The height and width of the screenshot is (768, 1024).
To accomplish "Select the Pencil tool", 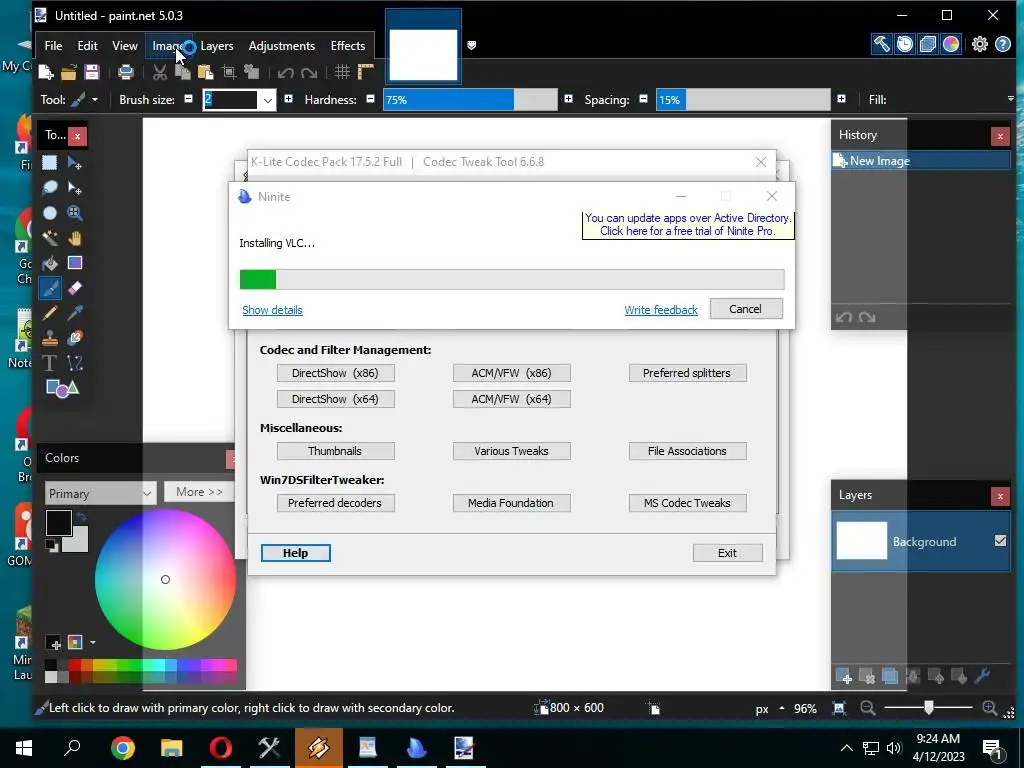I will click(x=50, y=313).
